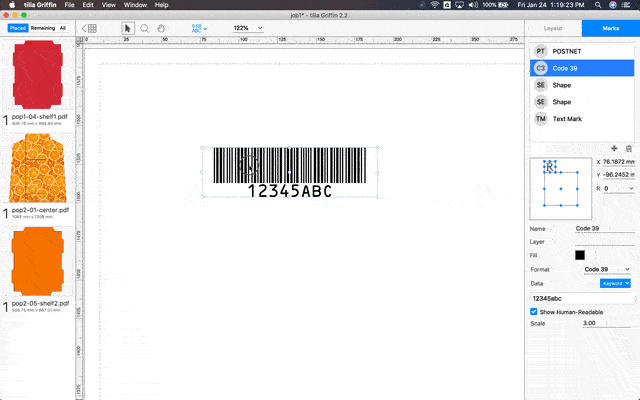Edit the Y position field

point(618,175)
